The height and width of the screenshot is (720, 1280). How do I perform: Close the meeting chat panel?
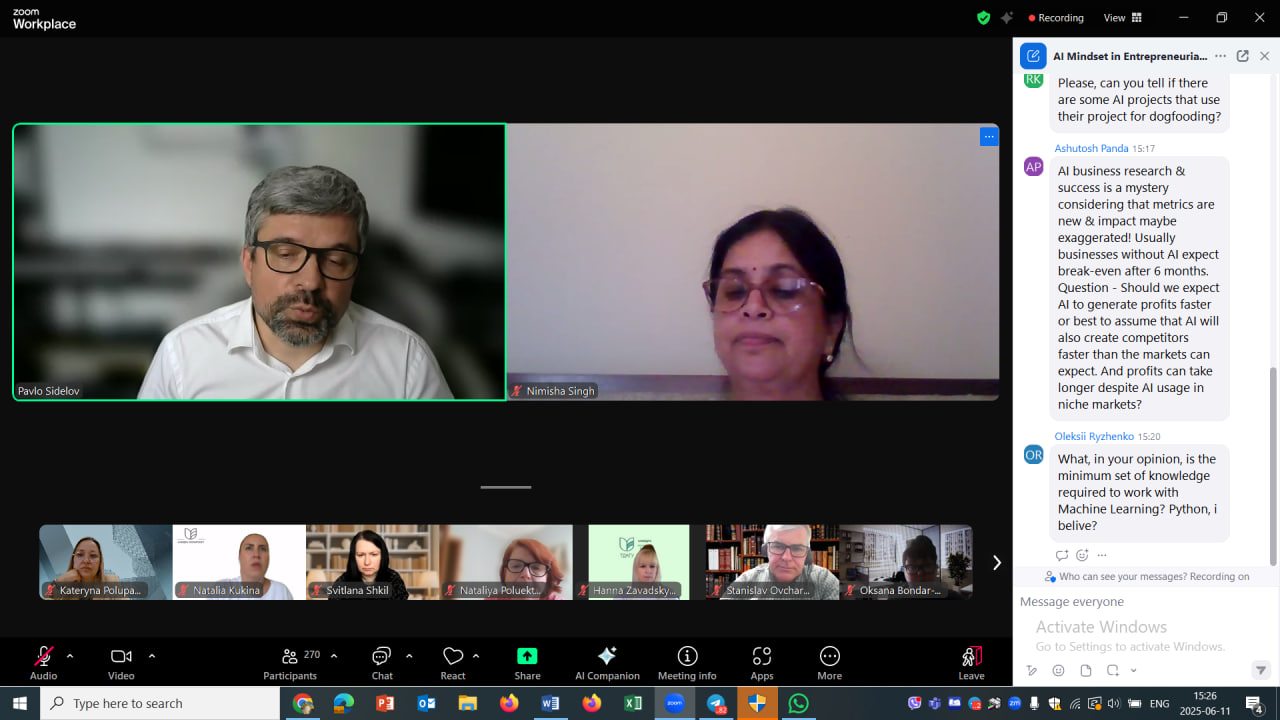tap(1264, 56)
